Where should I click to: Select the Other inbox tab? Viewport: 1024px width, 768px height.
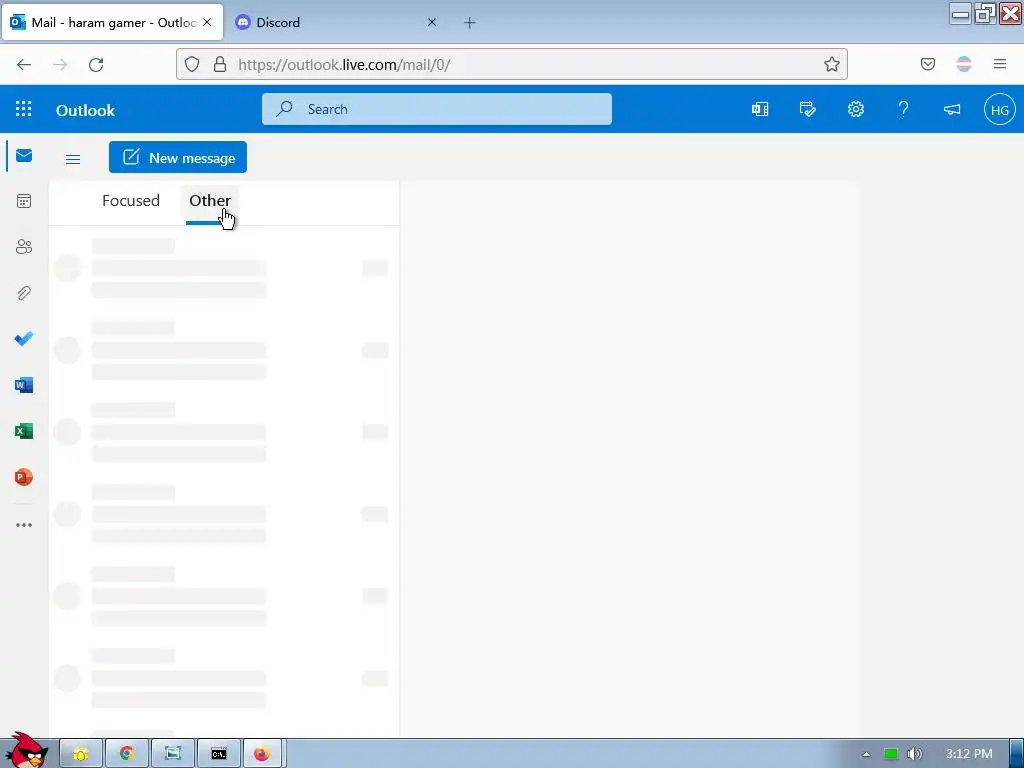210,200
